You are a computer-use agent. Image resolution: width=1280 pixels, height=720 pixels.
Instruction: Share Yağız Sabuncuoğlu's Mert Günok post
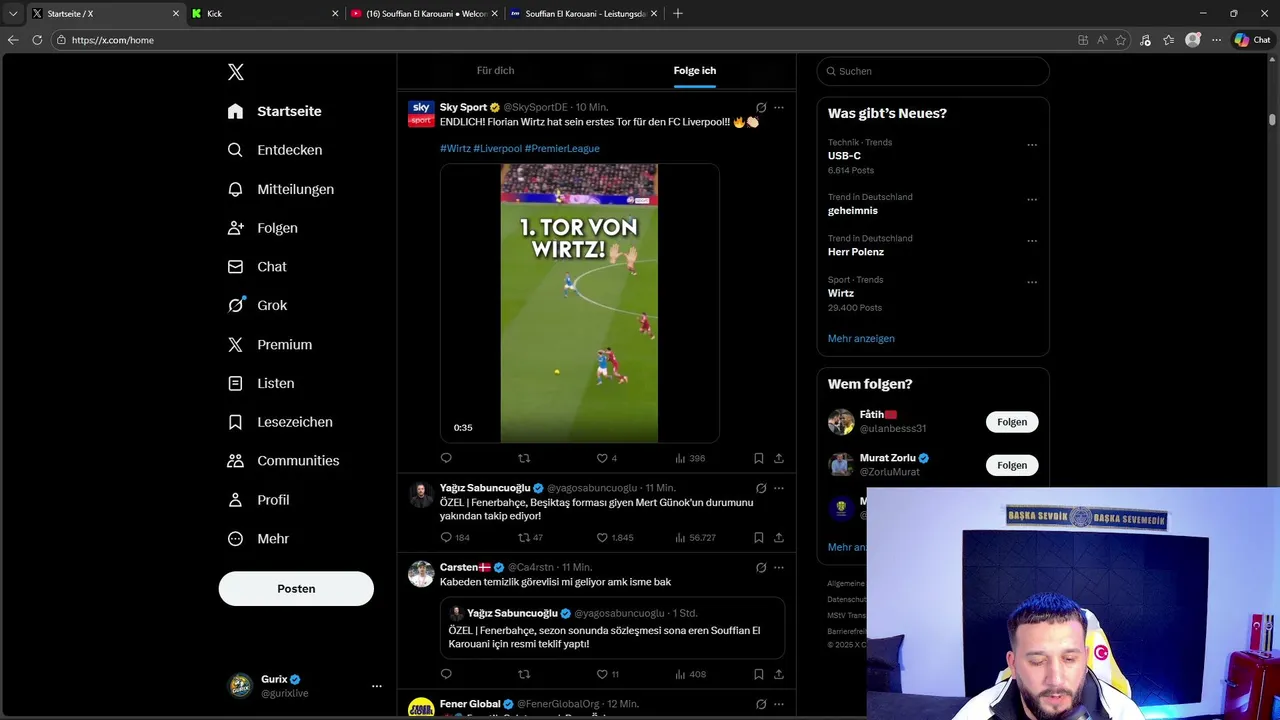[779, 537]
